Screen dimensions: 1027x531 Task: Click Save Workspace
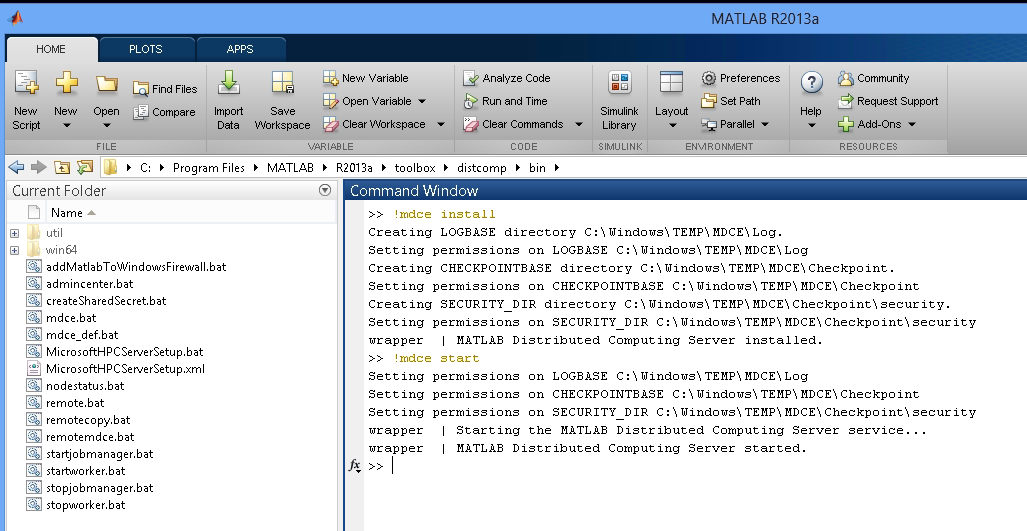pos(282,101)
